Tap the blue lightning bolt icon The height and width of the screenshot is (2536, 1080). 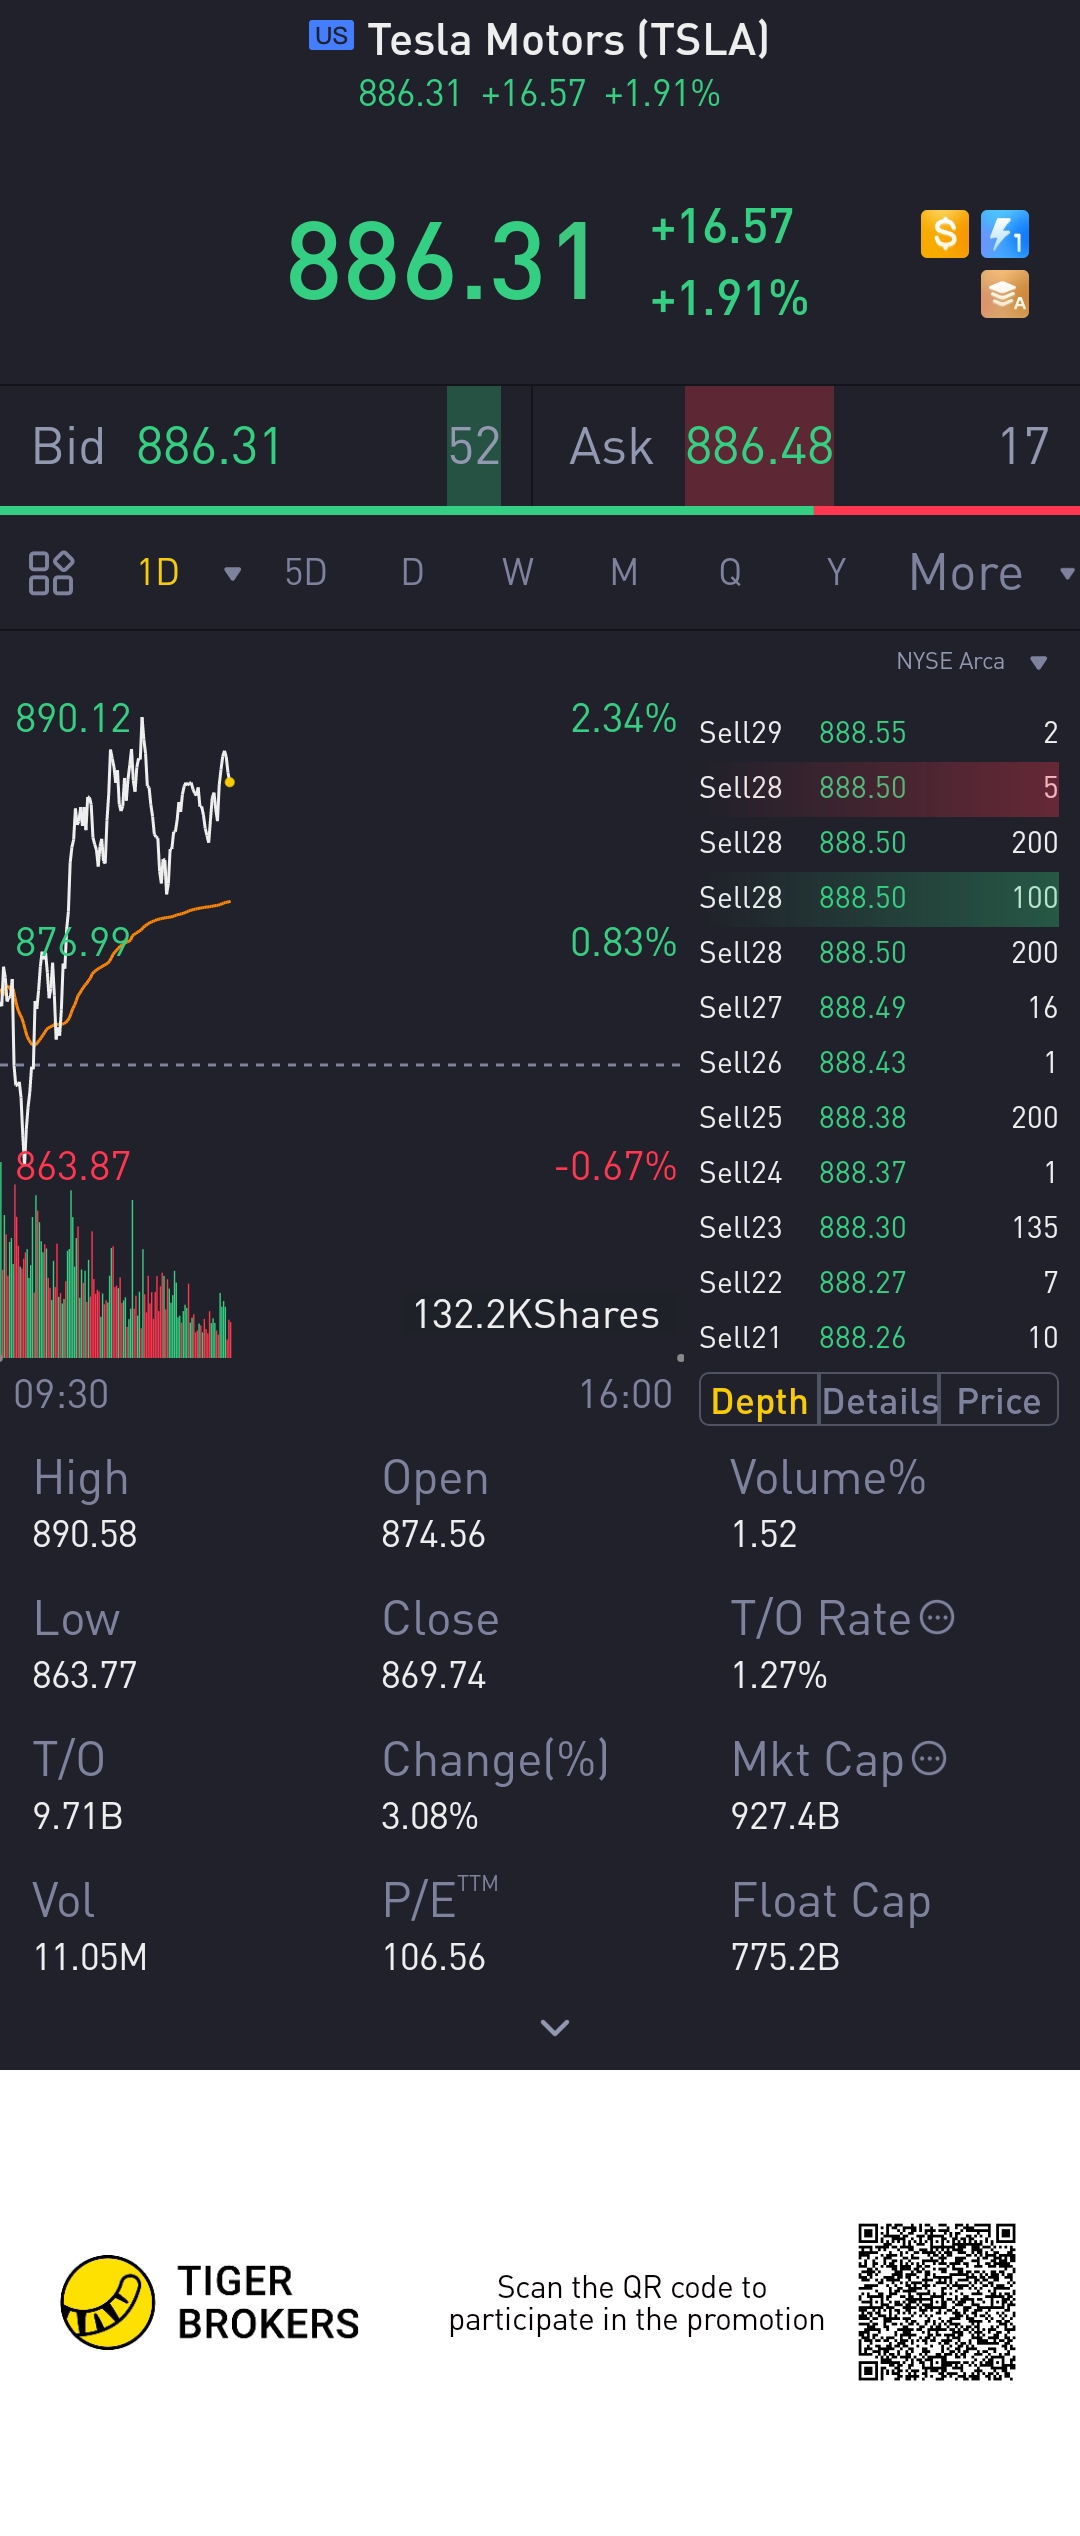pos(1004,235)
